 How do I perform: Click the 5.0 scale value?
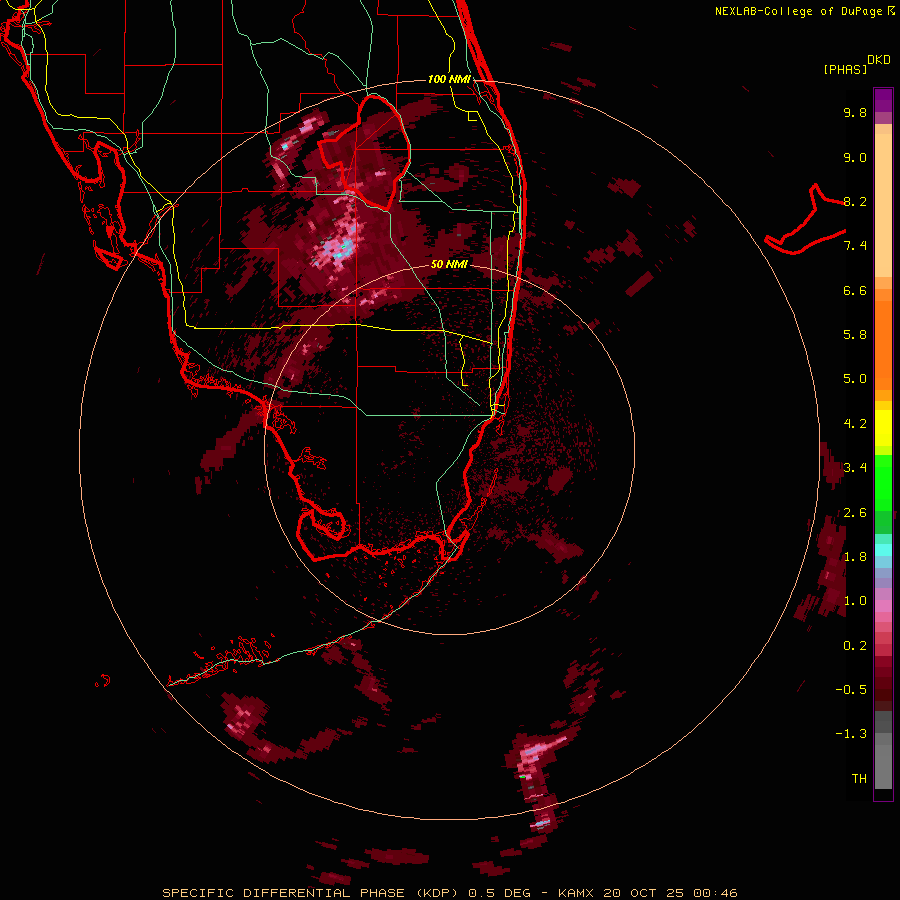pos(855,379)
